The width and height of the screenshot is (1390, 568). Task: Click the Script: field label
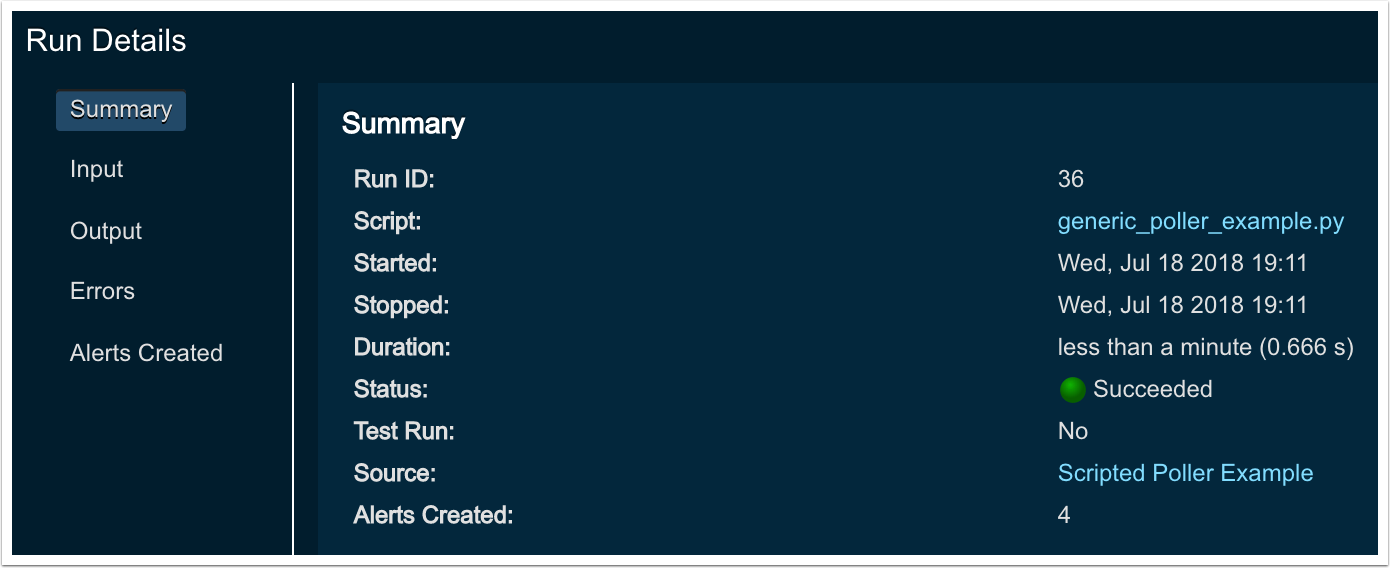pos(385,222)
